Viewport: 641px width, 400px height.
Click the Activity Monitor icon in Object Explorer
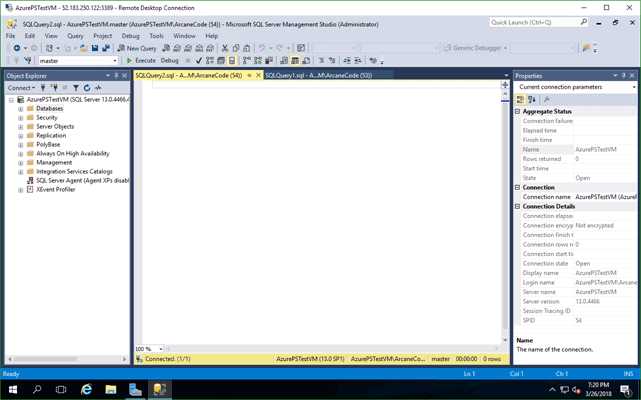[98, 88]
